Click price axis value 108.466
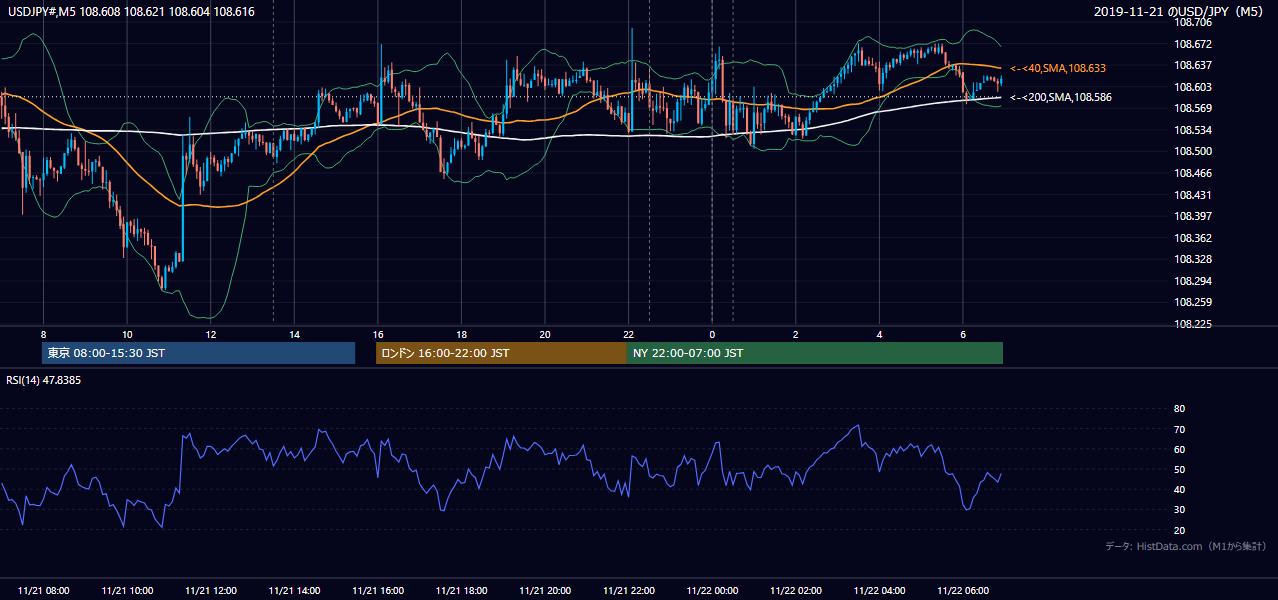The image size is (1278, 600). pos(1192,173)
